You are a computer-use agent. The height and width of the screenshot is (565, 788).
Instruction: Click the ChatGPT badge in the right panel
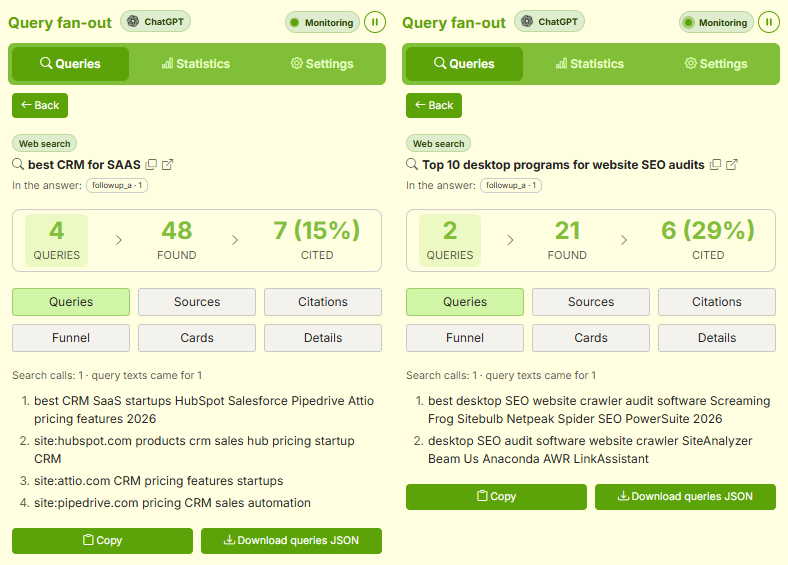click(x=549, y=22)
